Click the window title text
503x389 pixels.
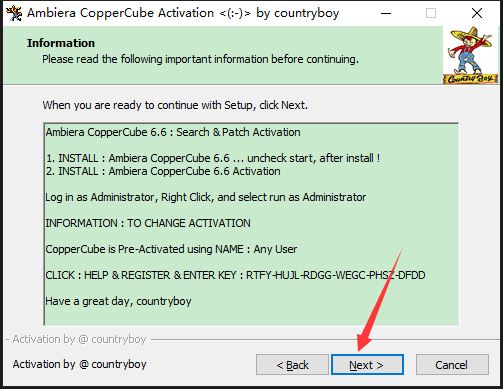183,13
